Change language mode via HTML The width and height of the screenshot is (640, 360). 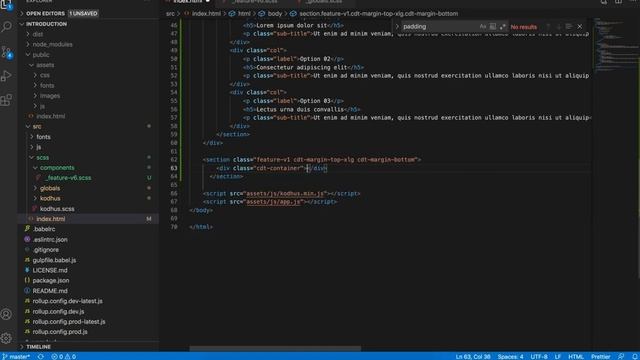click(576, 356)
